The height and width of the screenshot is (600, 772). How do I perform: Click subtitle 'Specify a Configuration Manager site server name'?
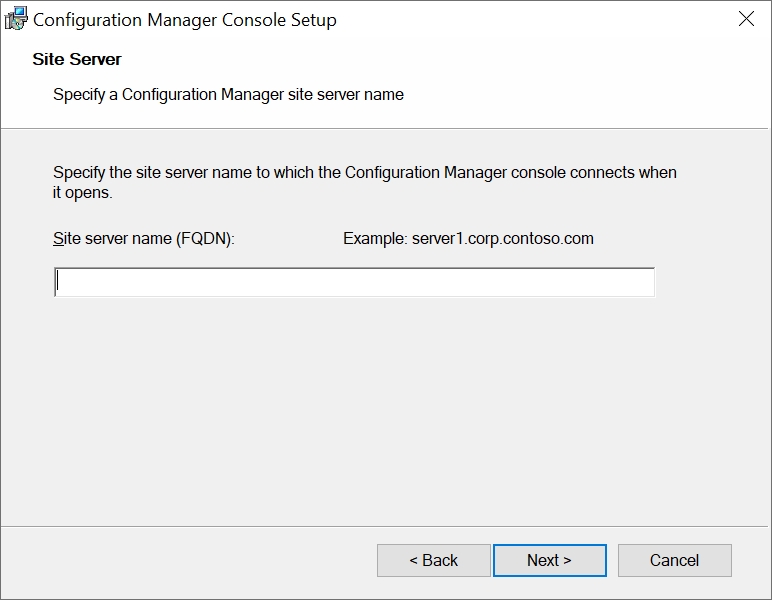[228, 95]
